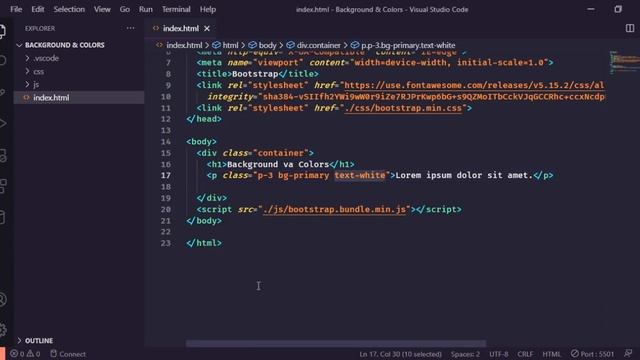Open the Explorer activity bar icon
The width and height of the screenshot is (640, 360).
click(x=2, y=31)
